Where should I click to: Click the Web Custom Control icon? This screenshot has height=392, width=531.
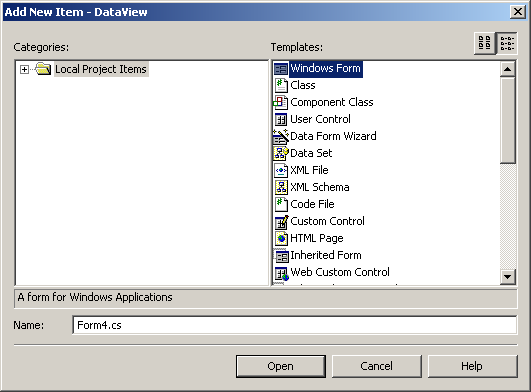coord(281,273)
